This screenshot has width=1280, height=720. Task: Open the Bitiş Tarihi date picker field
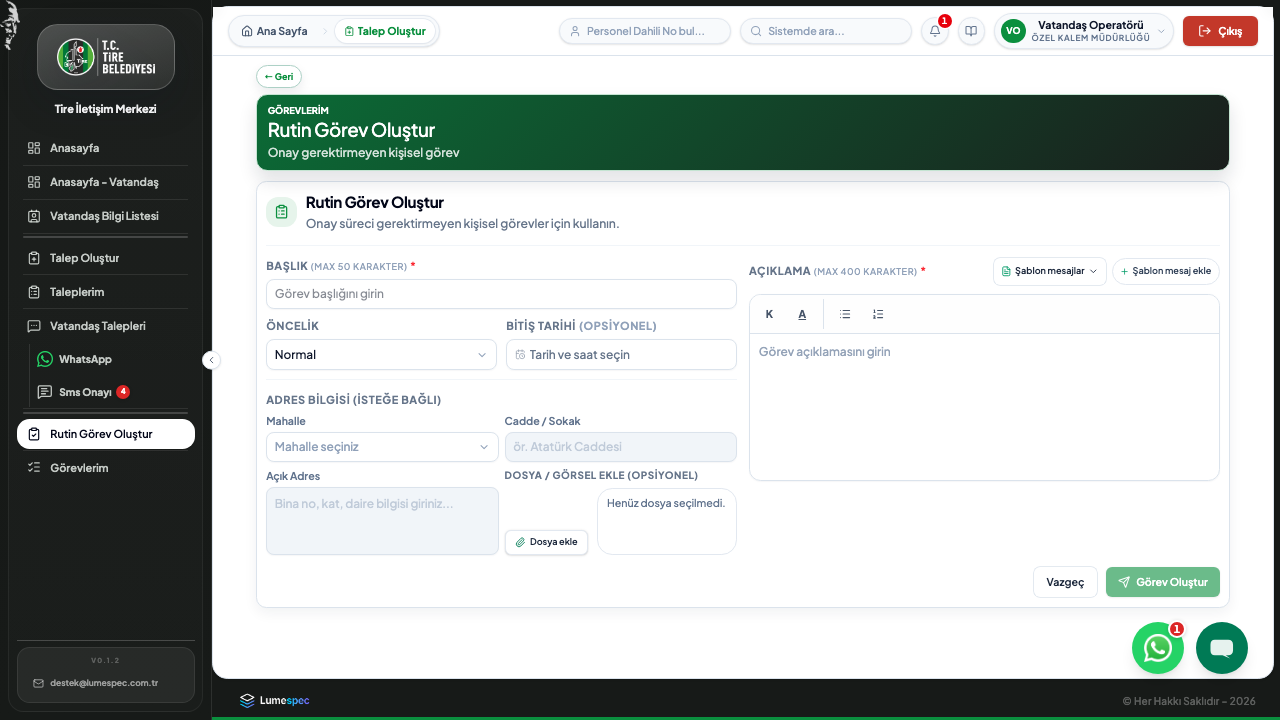621,355
